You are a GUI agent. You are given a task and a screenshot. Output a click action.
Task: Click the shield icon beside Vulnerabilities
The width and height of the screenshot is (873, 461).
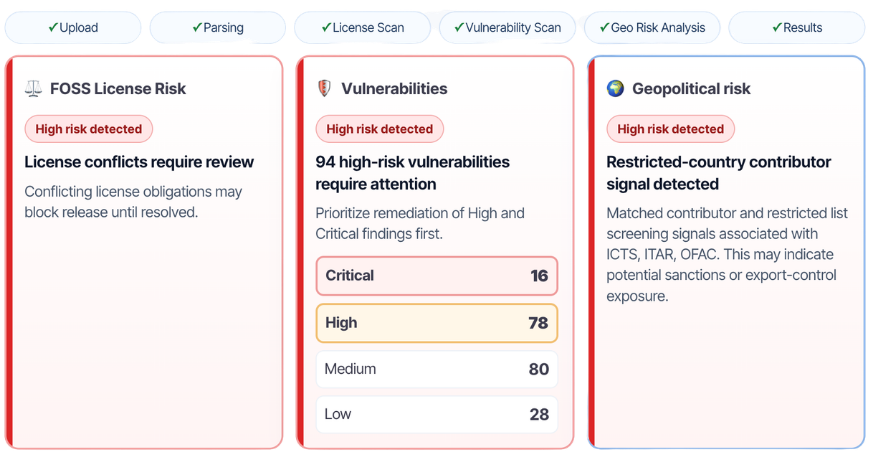[x=324, y=89]
